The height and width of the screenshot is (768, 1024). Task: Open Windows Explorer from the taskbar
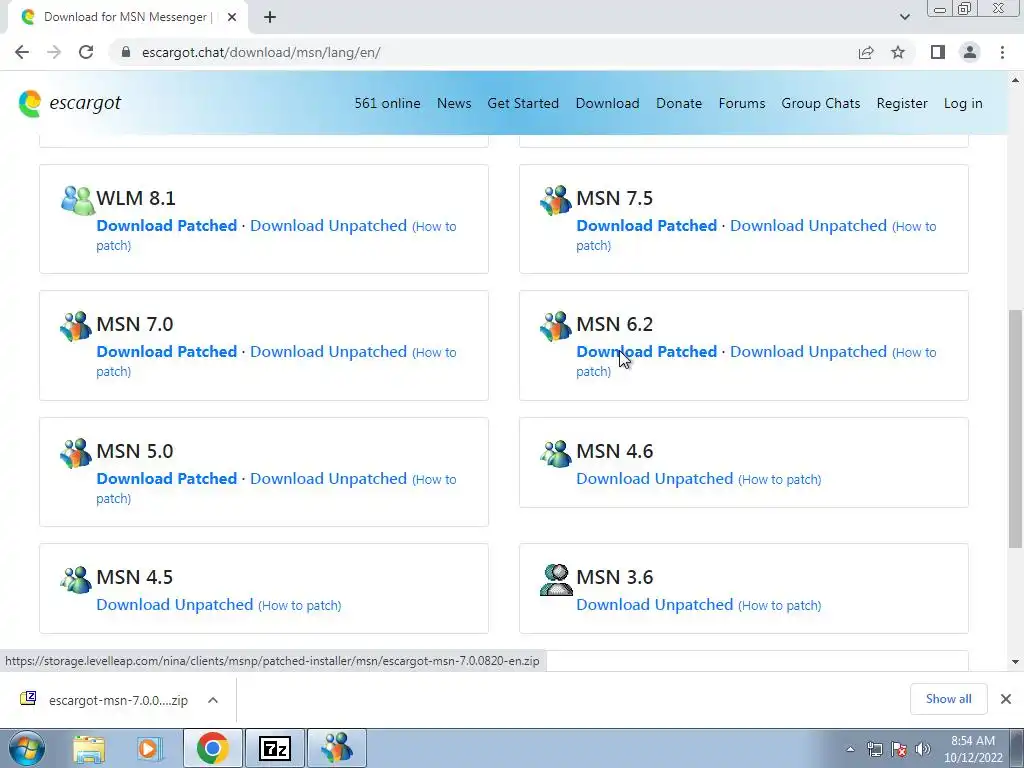click(x=89, y=748)
